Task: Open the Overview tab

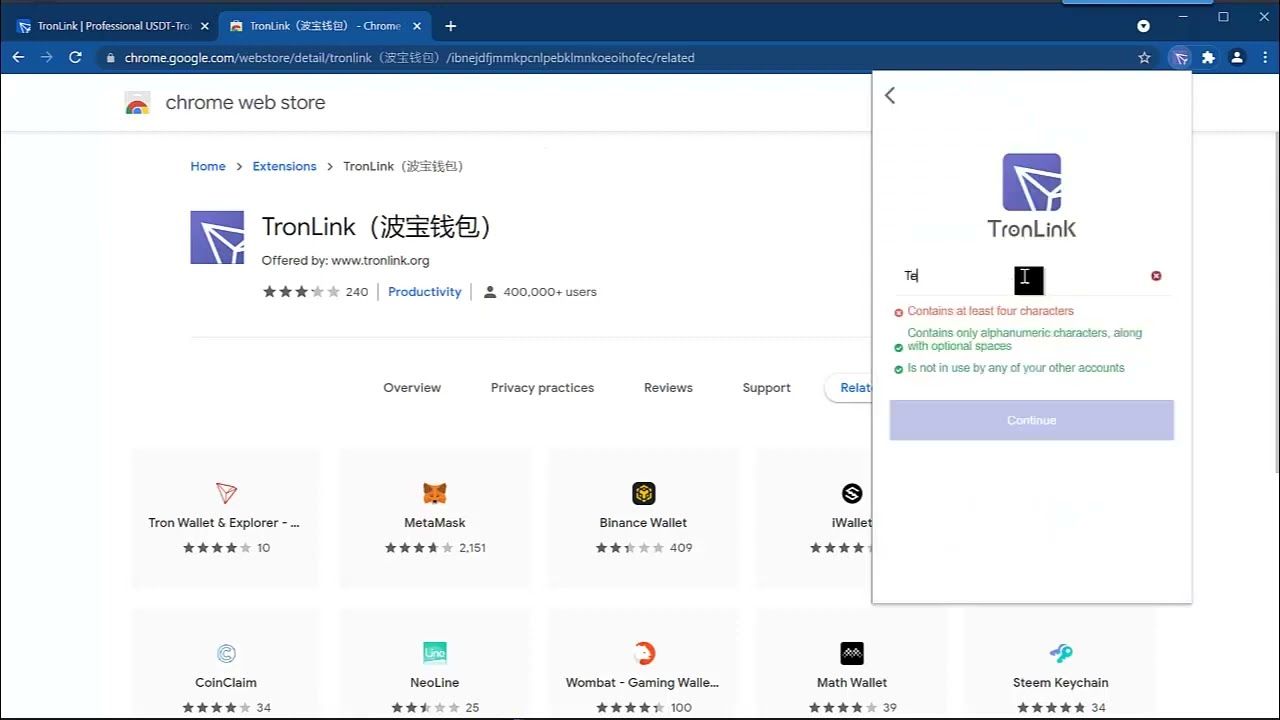Action: point(412,388)
